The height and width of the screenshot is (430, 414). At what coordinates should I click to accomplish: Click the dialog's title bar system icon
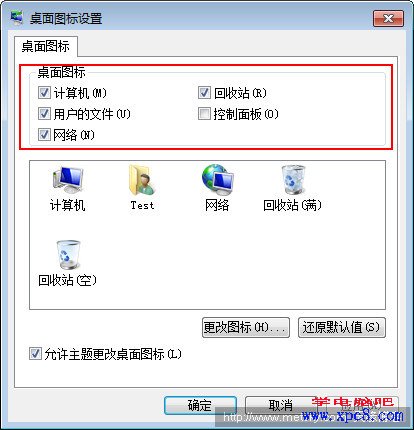click(17, 18)
